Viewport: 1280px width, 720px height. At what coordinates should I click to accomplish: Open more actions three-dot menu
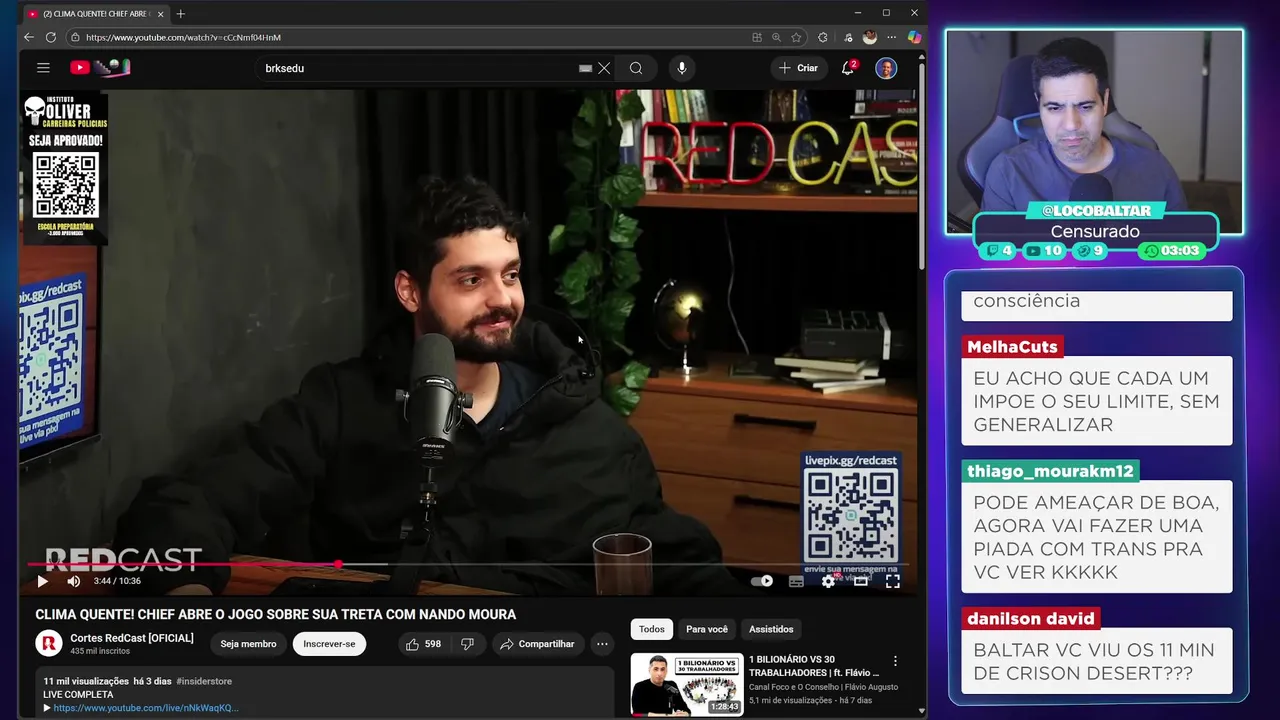click(x=602, y=644)
